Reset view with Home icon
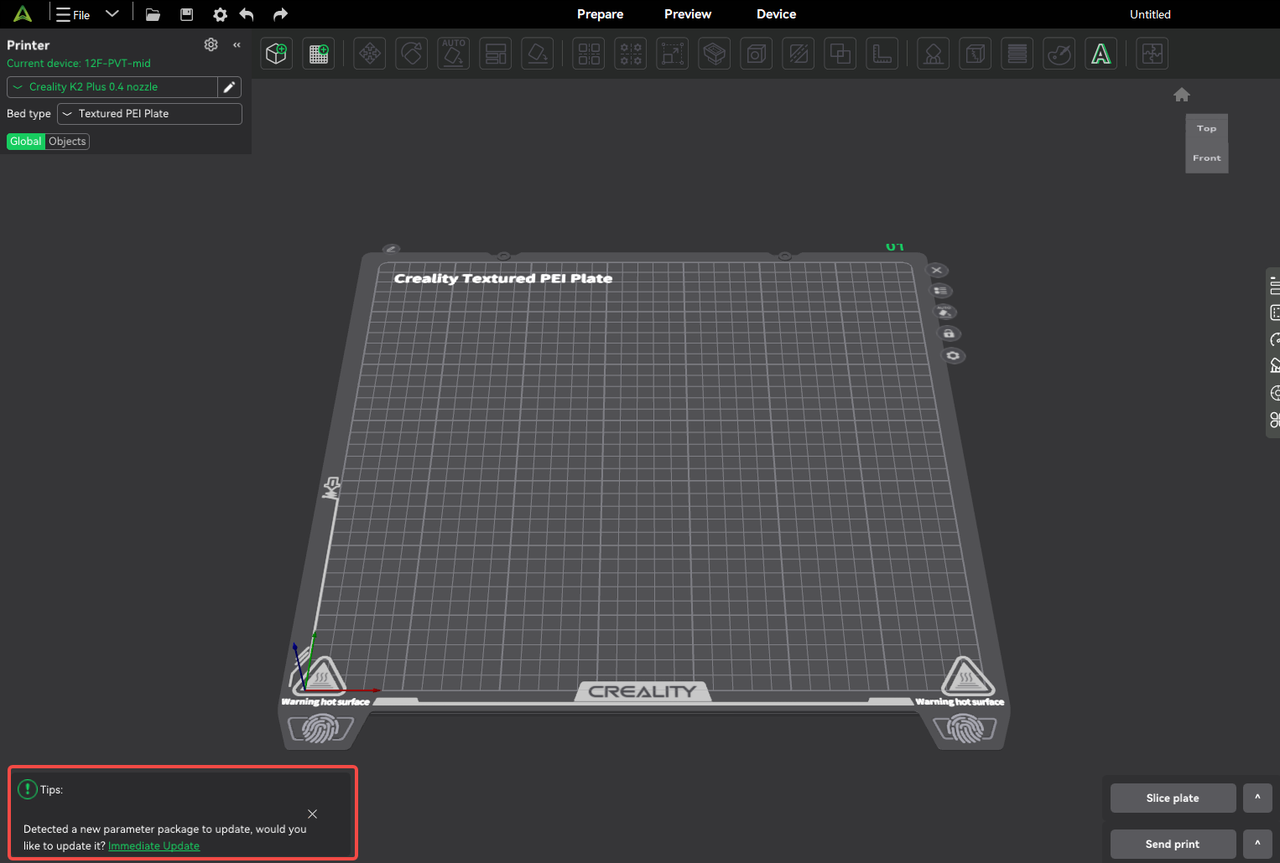The height and width of the screenshot is (863, 1280). [1181, 95]
